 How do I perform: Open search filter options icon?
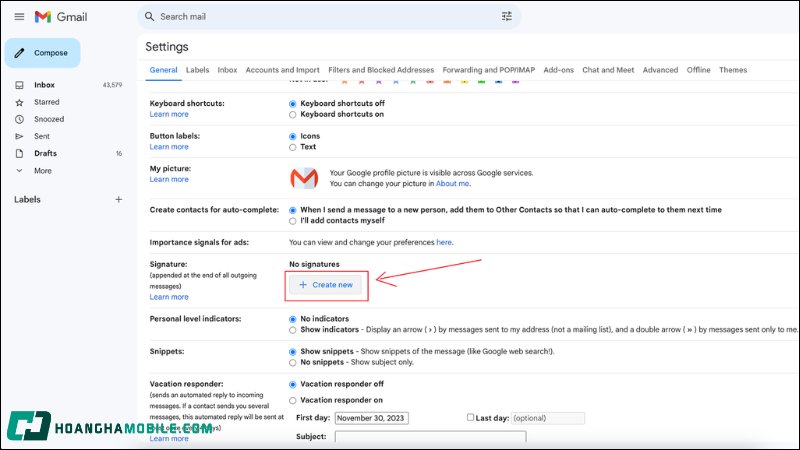(506, 17)
